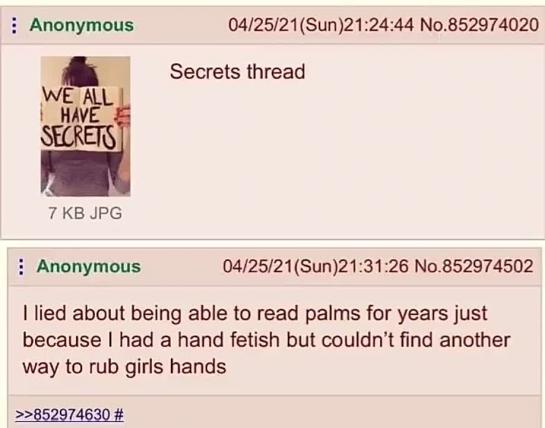Open post menu dots for post 852974502
Image resolution: width=545 pixels, height=428 pixels.
[22, 267]
